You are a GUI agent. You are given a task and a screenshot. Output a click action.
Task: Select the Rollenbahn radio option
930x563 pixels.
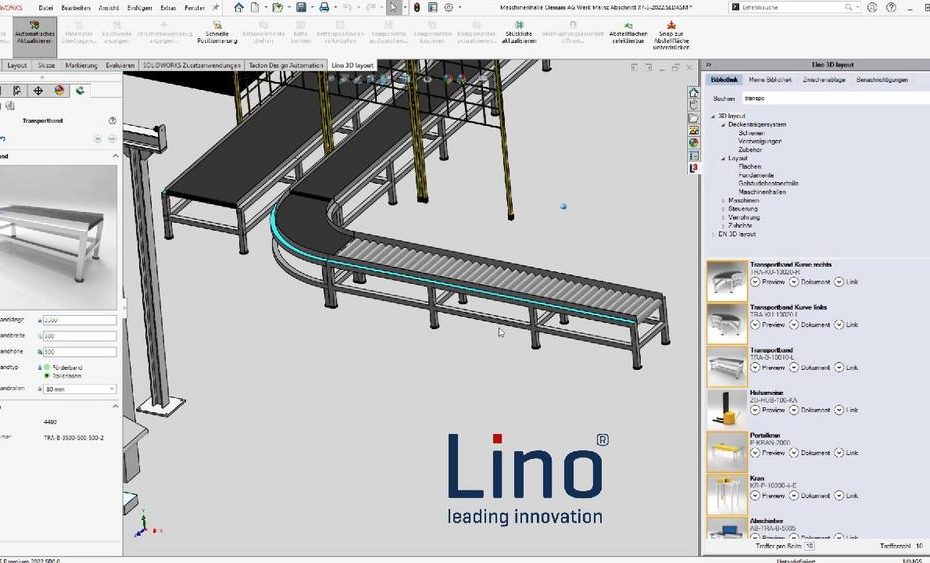(47, 376)
